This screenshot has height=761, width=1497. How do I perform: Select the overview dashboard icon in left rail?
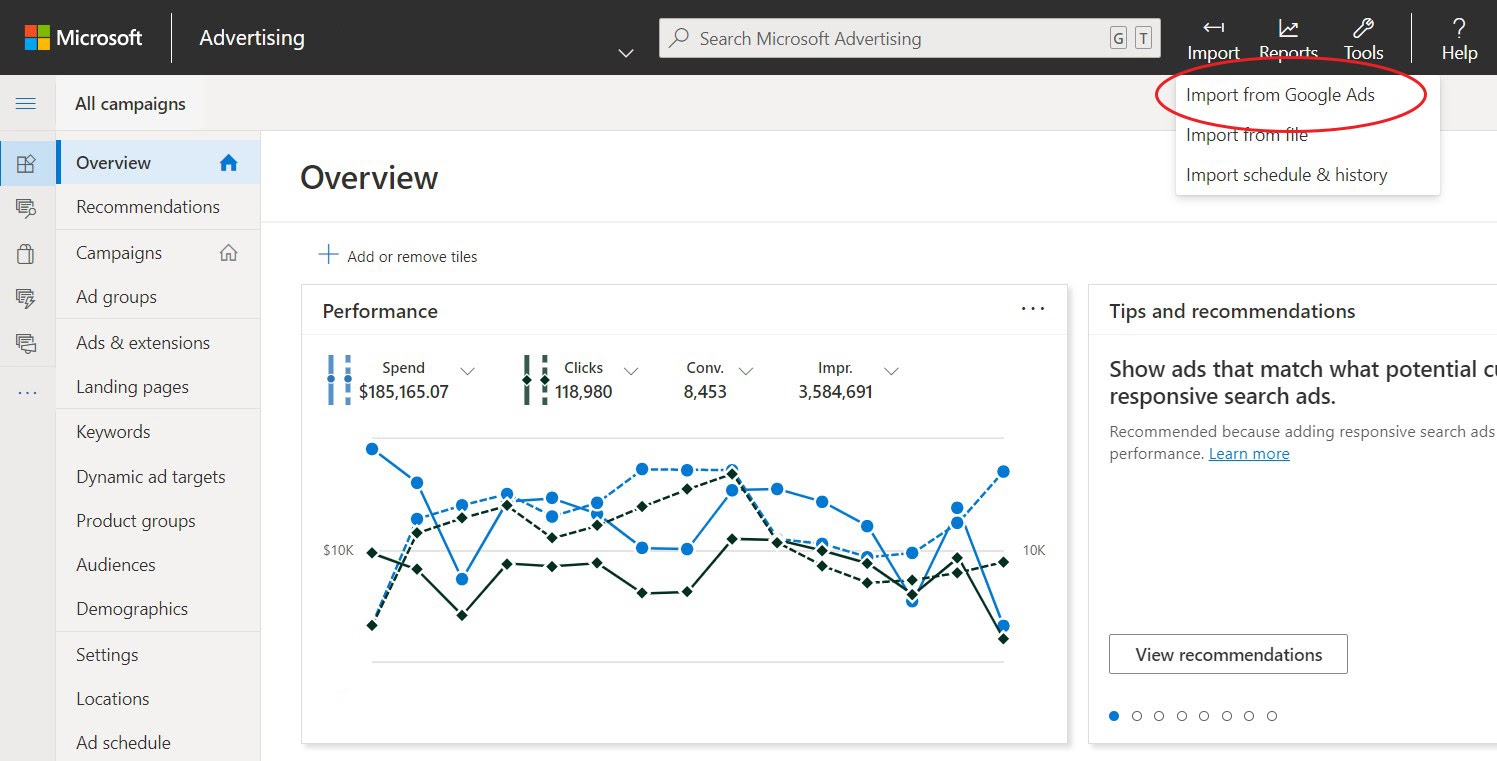point(27,163)
